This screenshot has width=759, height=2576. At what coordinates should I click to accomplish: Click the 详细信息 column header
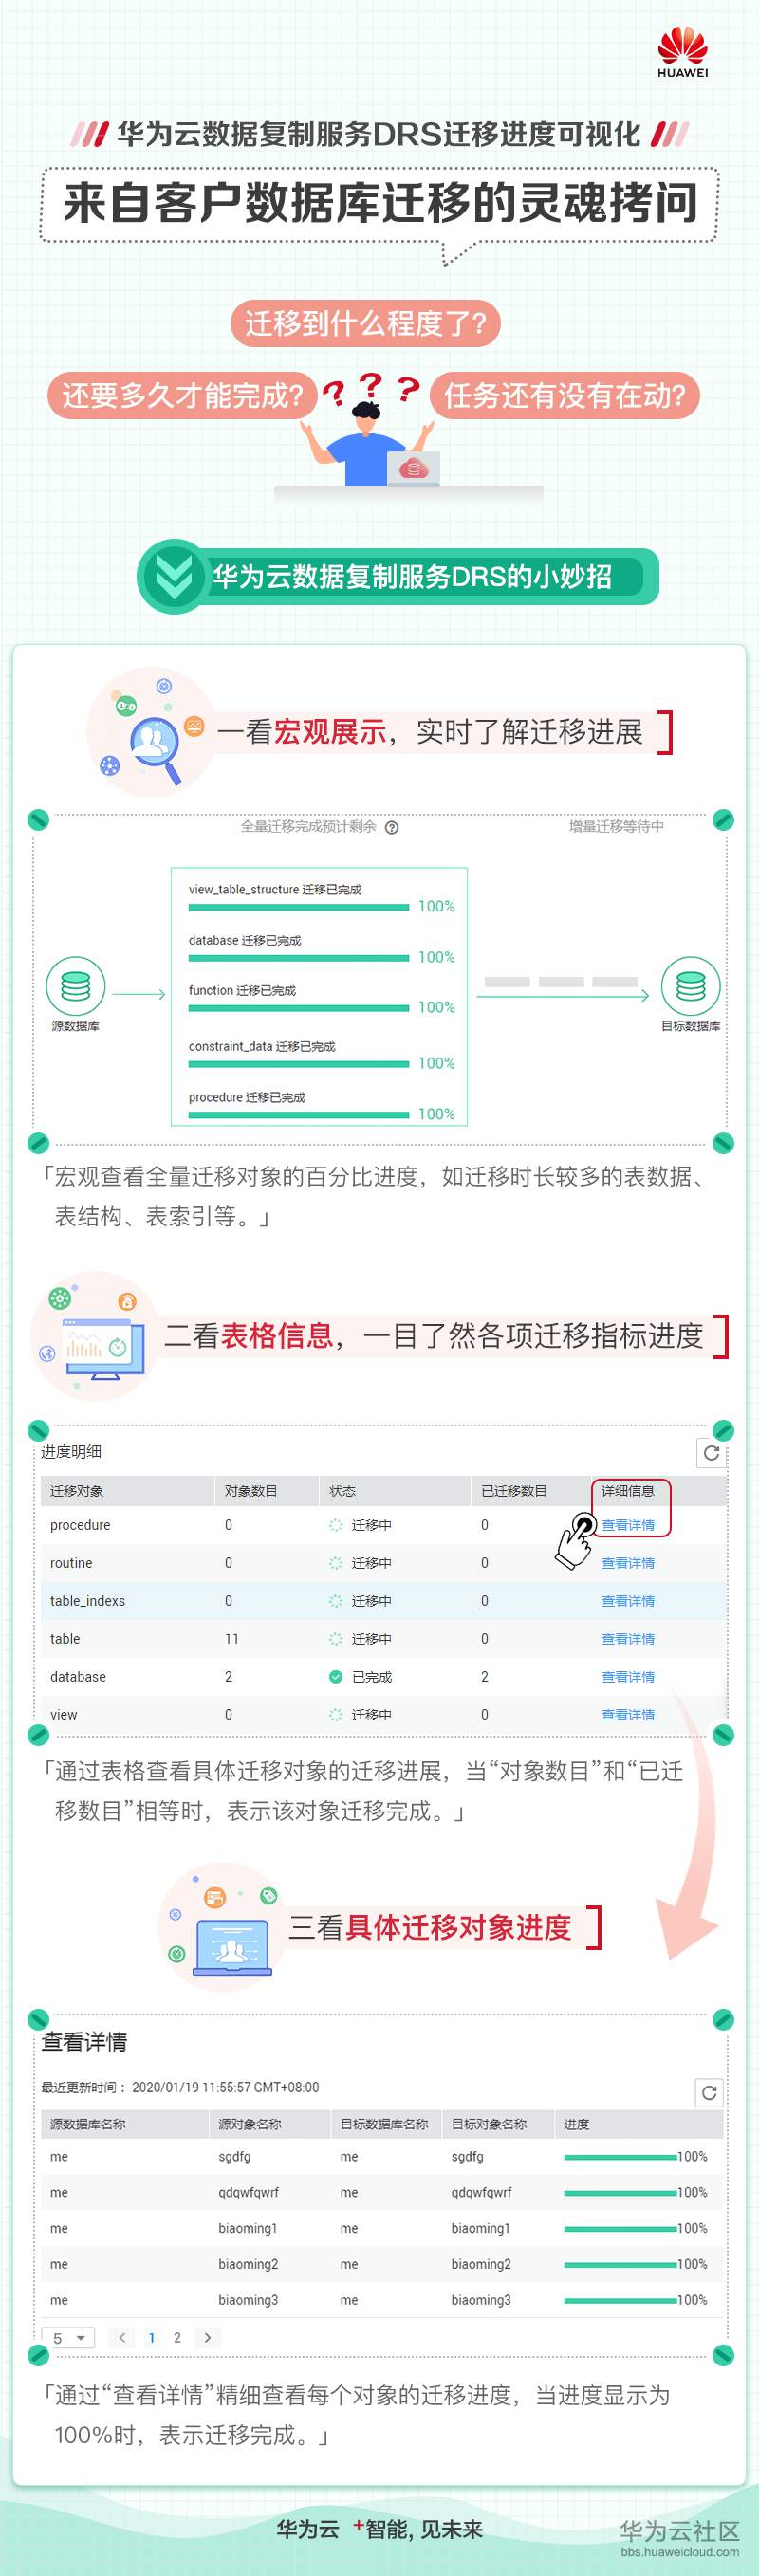click(x=628, y=1491)
